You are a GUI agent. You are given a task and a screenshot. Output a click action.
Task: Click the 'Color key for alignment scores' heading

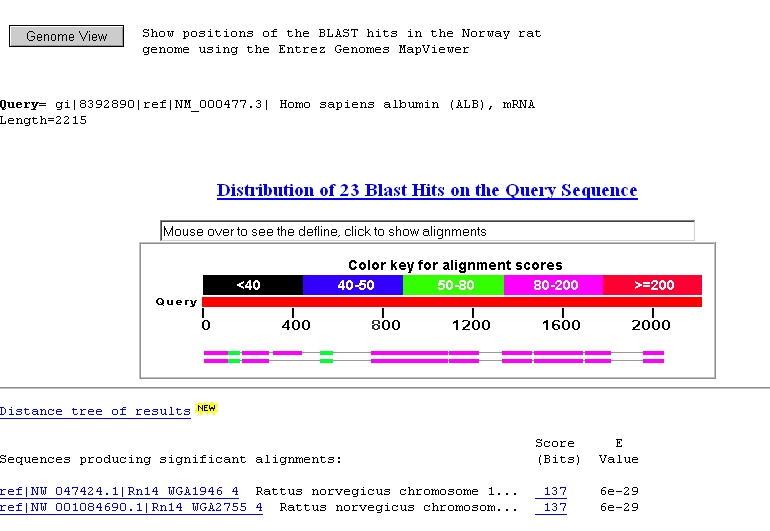pos(455,265)
